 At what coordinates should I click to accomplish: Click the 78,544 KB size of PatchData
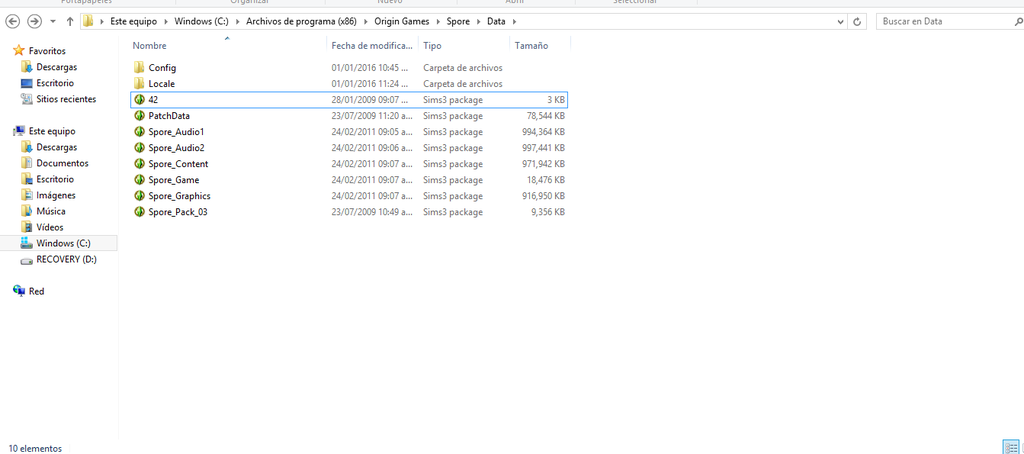coord(546,116)
